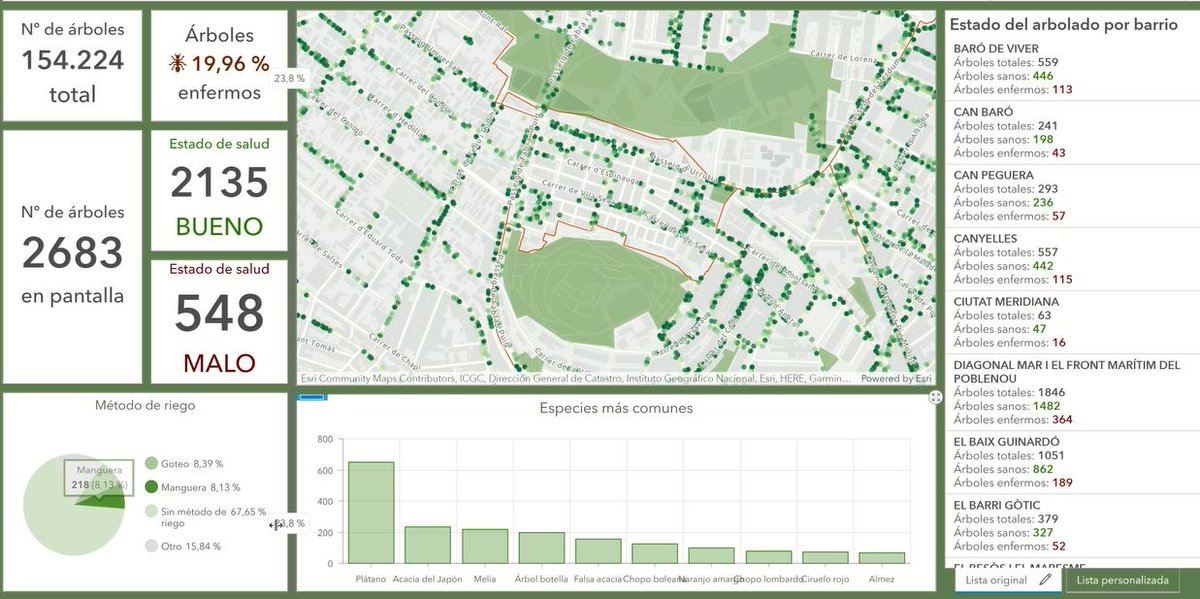Select the DIAGONAL MAR I EL FRONT MARÍTIM entry
This screenshot has width=1200, height=599.
coord(1070,391)
